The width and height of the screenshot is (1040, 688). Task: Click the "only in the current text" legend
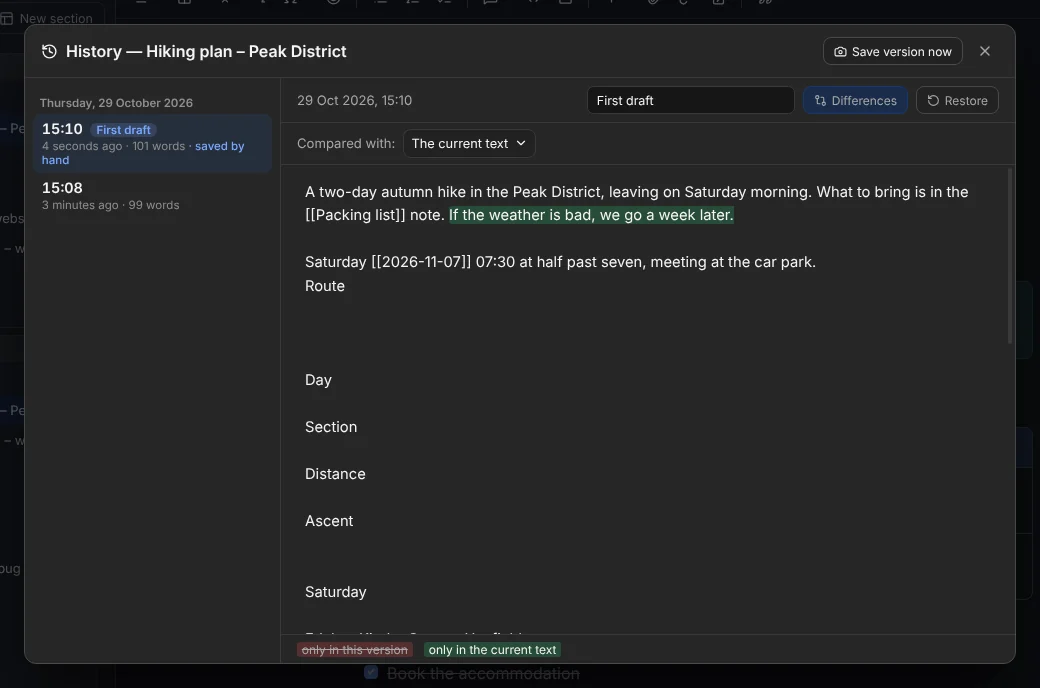coord(492,650)
